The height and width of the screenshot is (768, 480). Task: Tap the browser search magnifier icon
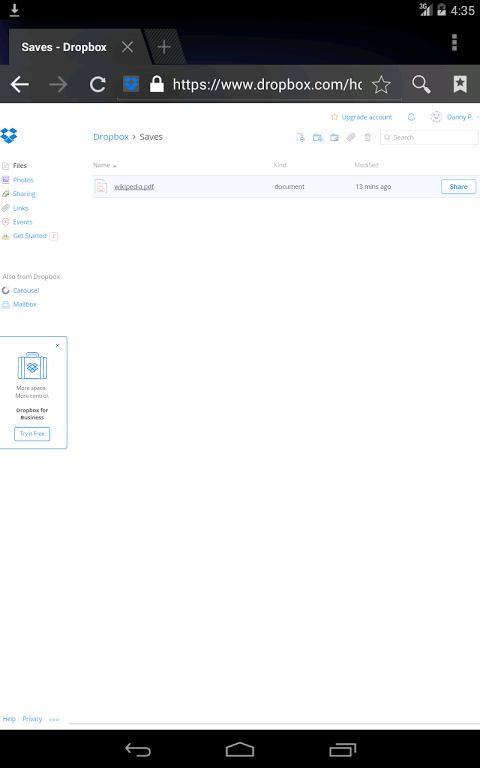[x=421, y=84]
